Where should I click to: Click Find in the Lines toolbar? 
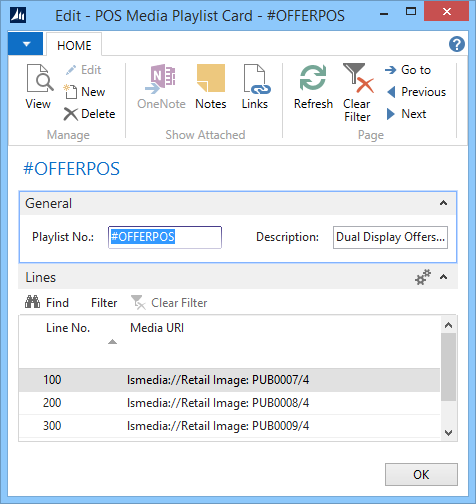pyautogui.click(x=47, y=303)
